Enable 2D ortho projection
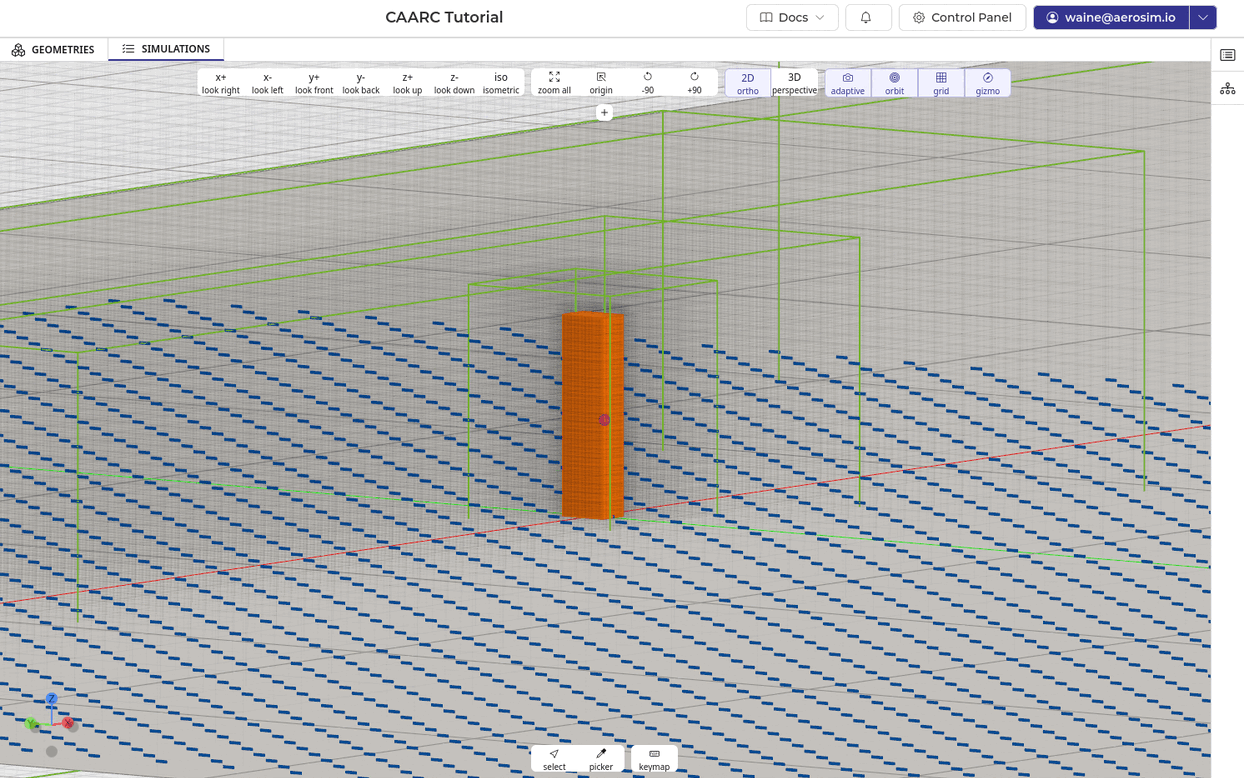The width and height of the screenshot is (1244, 778). coord(748,83)
